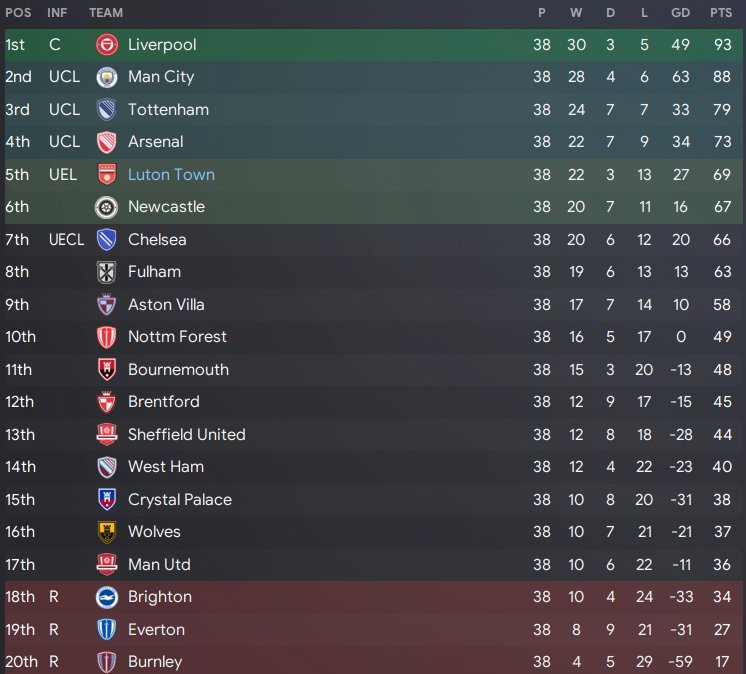Click the Tottenham crest icon
This screenshot has height=674, width=746.
pos(107,110)
